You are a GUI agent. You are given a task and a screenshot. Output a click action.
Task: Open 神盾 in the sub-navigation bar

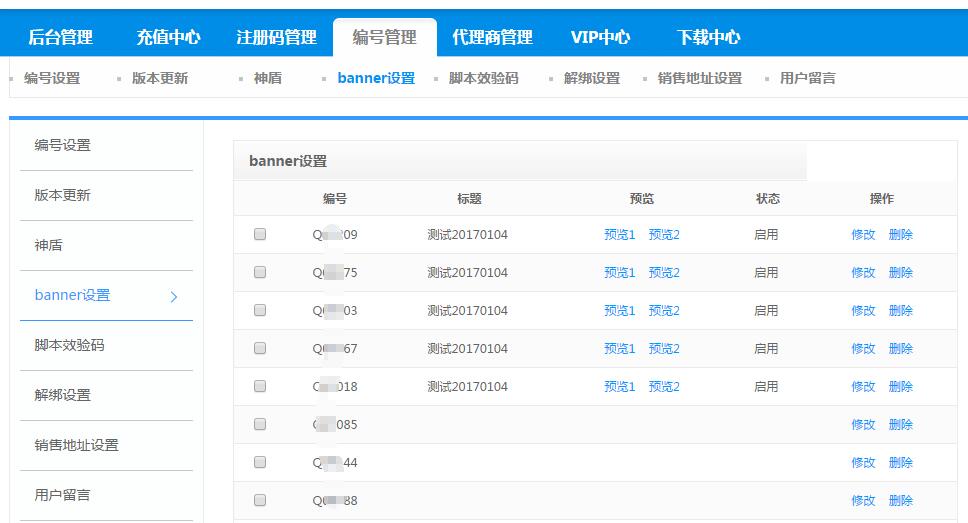coord(267,78)
